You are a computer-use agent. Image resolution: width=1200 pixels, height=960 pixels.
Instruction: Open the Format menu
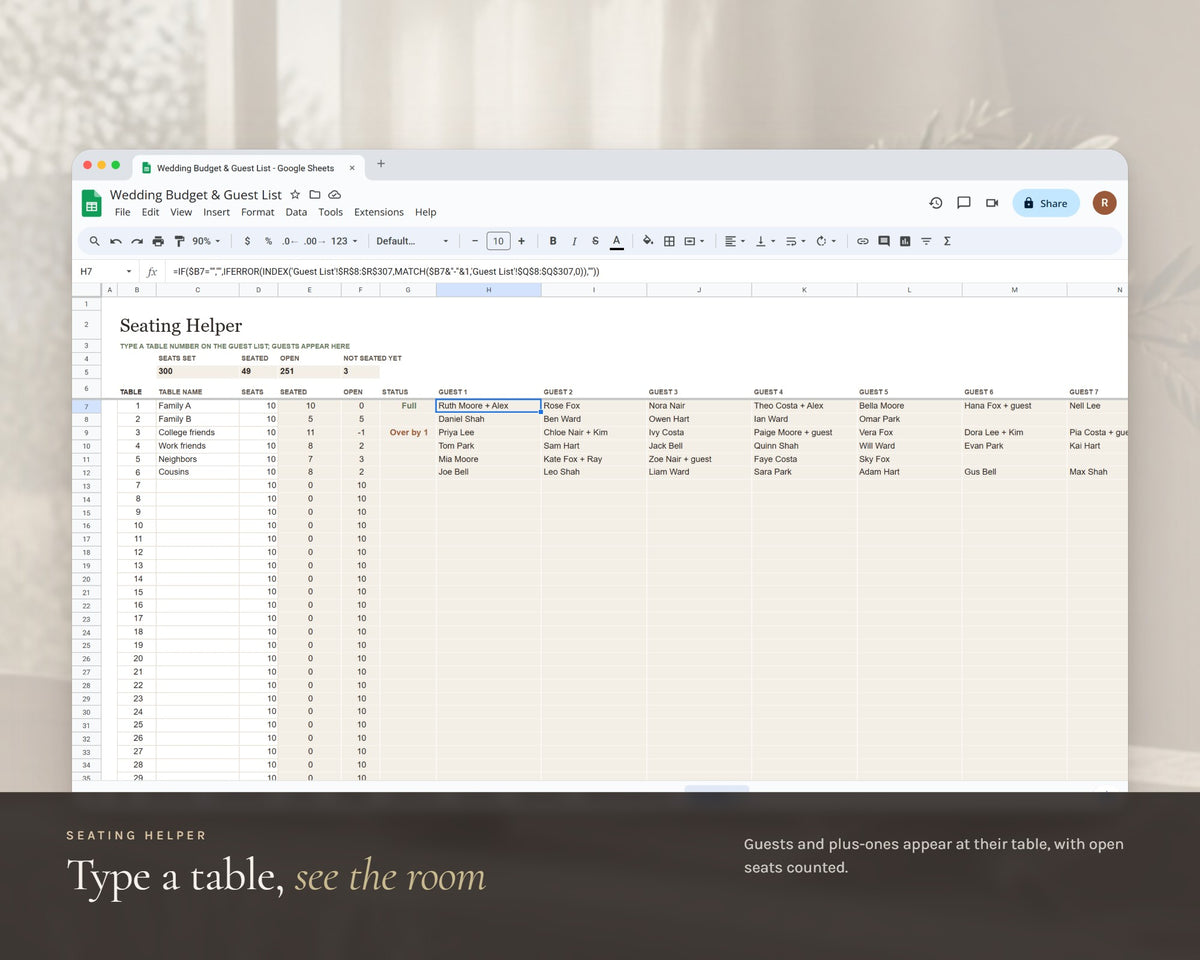257,212
